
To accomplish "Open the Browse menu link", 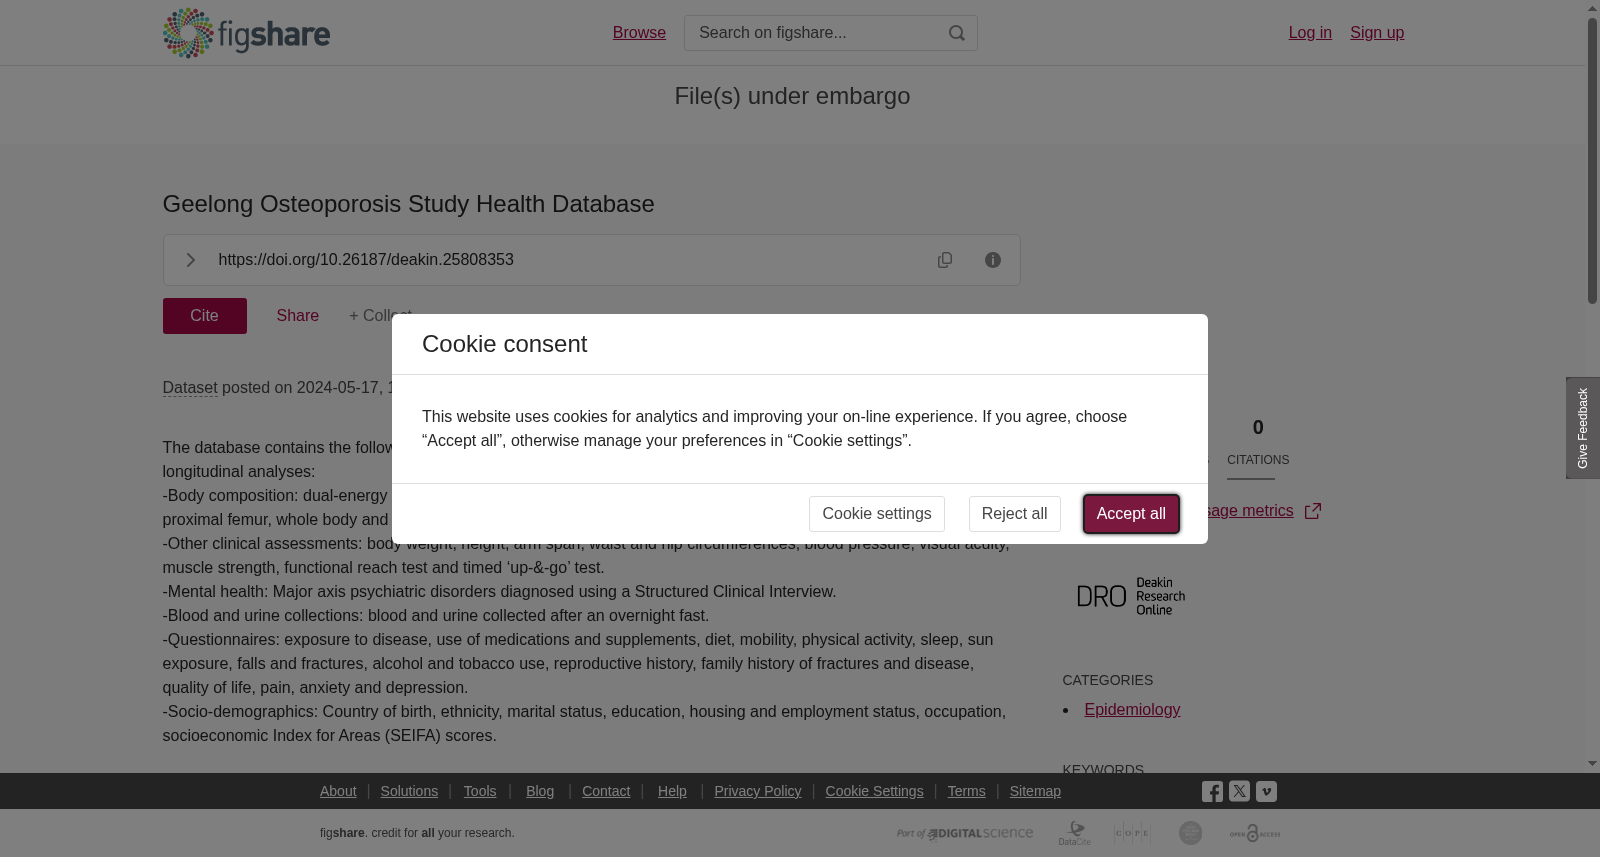I will [x=639, y=33].
